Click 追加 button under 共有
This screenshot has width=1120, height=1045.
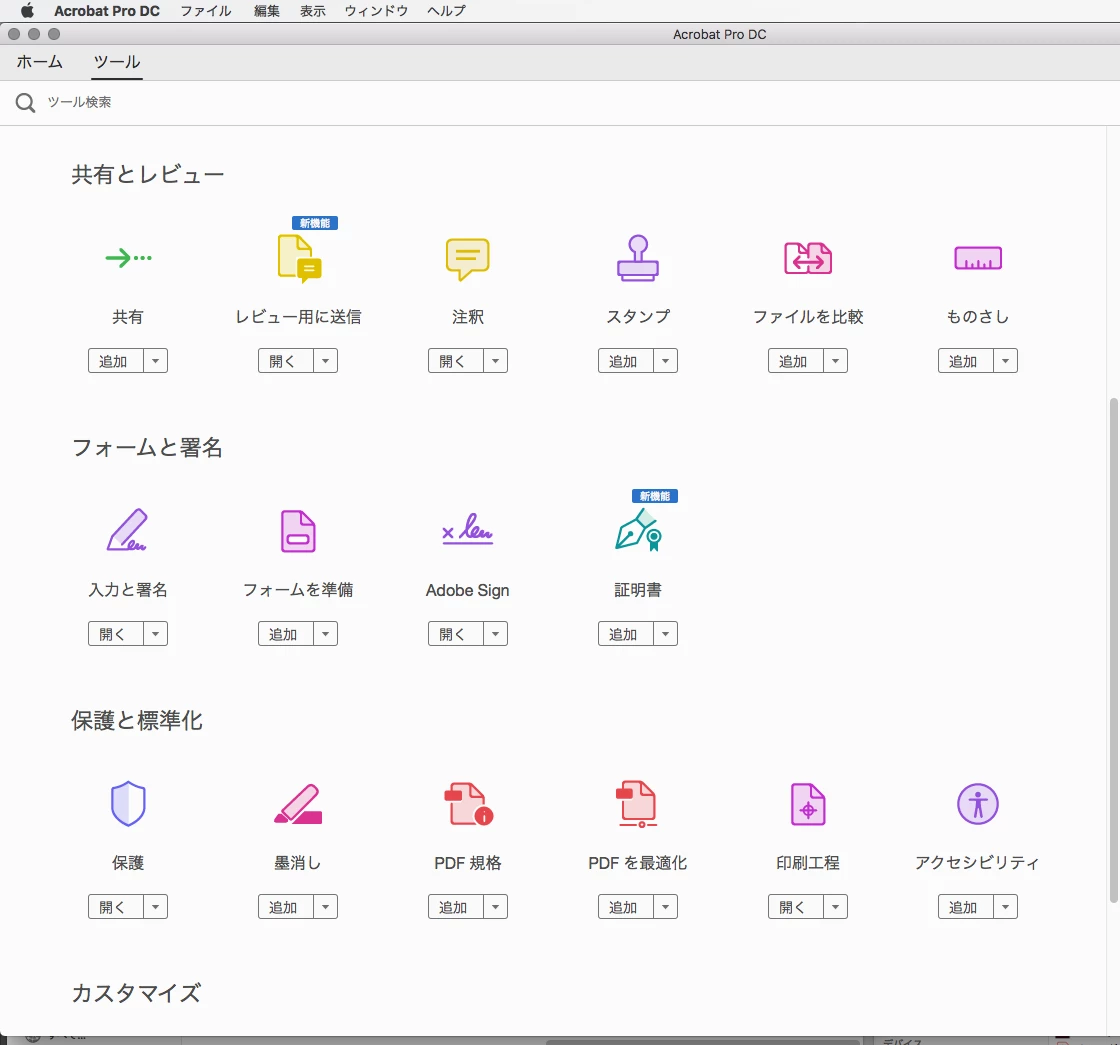(116, 361)
